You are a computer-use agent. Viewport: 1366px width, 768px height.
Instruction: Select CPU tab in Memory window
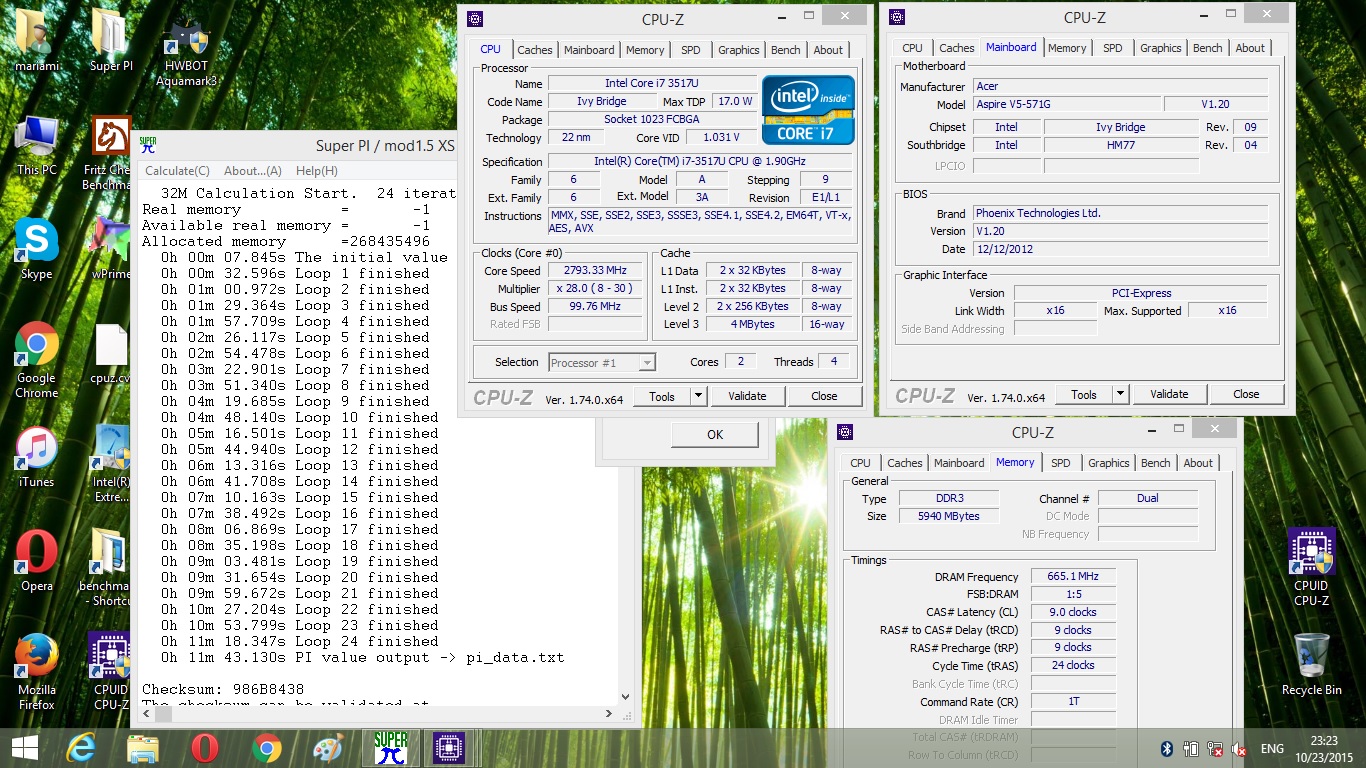(860, 463)
